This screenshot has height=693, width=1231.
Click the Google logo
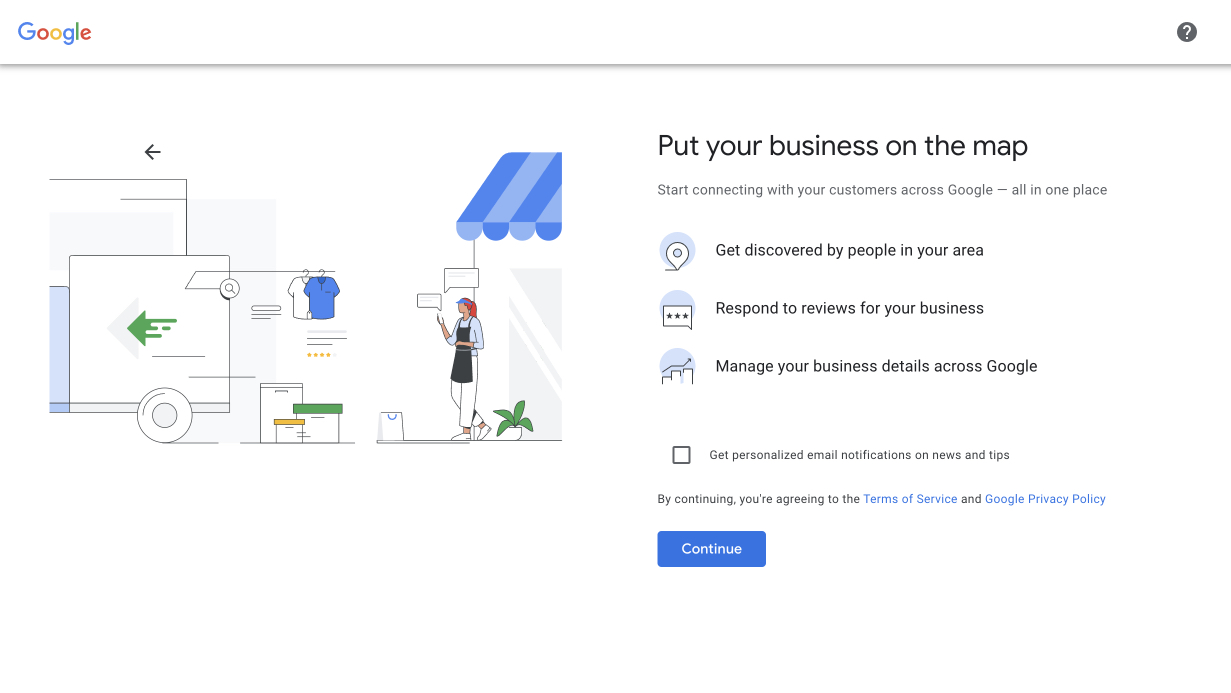(x=55, y=32)
